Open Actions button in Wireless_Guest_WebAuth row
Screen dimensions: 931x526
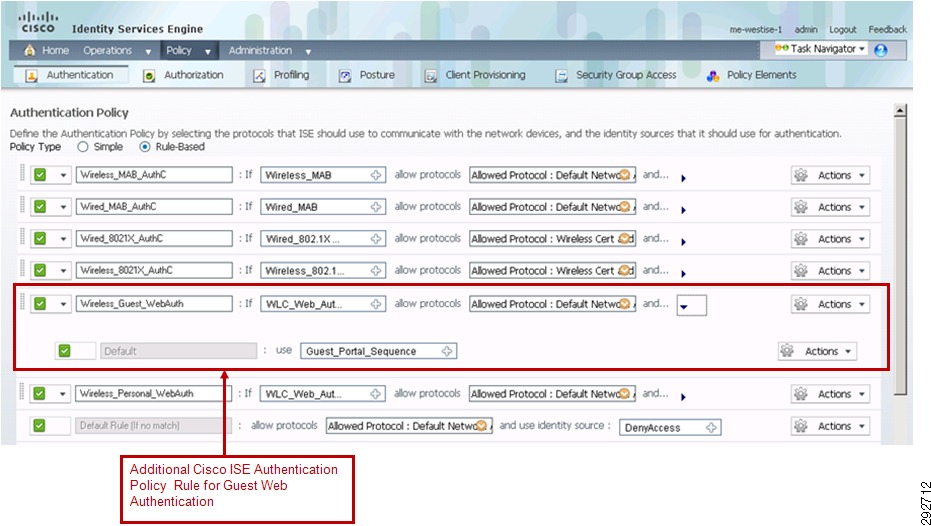pyautogui.click(x=831, y=304)
